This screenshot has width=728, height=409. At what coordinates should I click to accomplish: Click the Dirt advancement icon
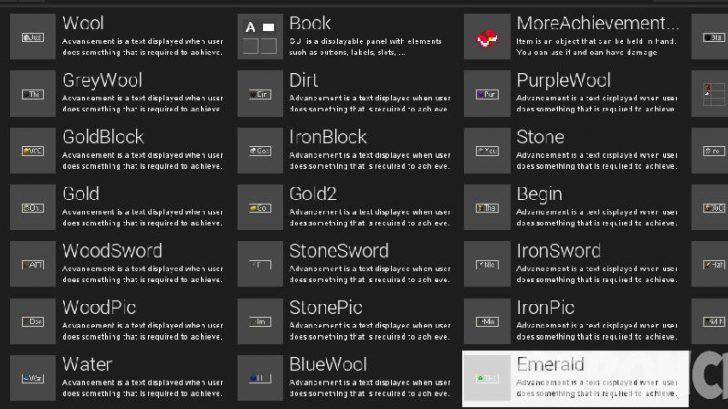pyautogui.click(x=260, y=94)
